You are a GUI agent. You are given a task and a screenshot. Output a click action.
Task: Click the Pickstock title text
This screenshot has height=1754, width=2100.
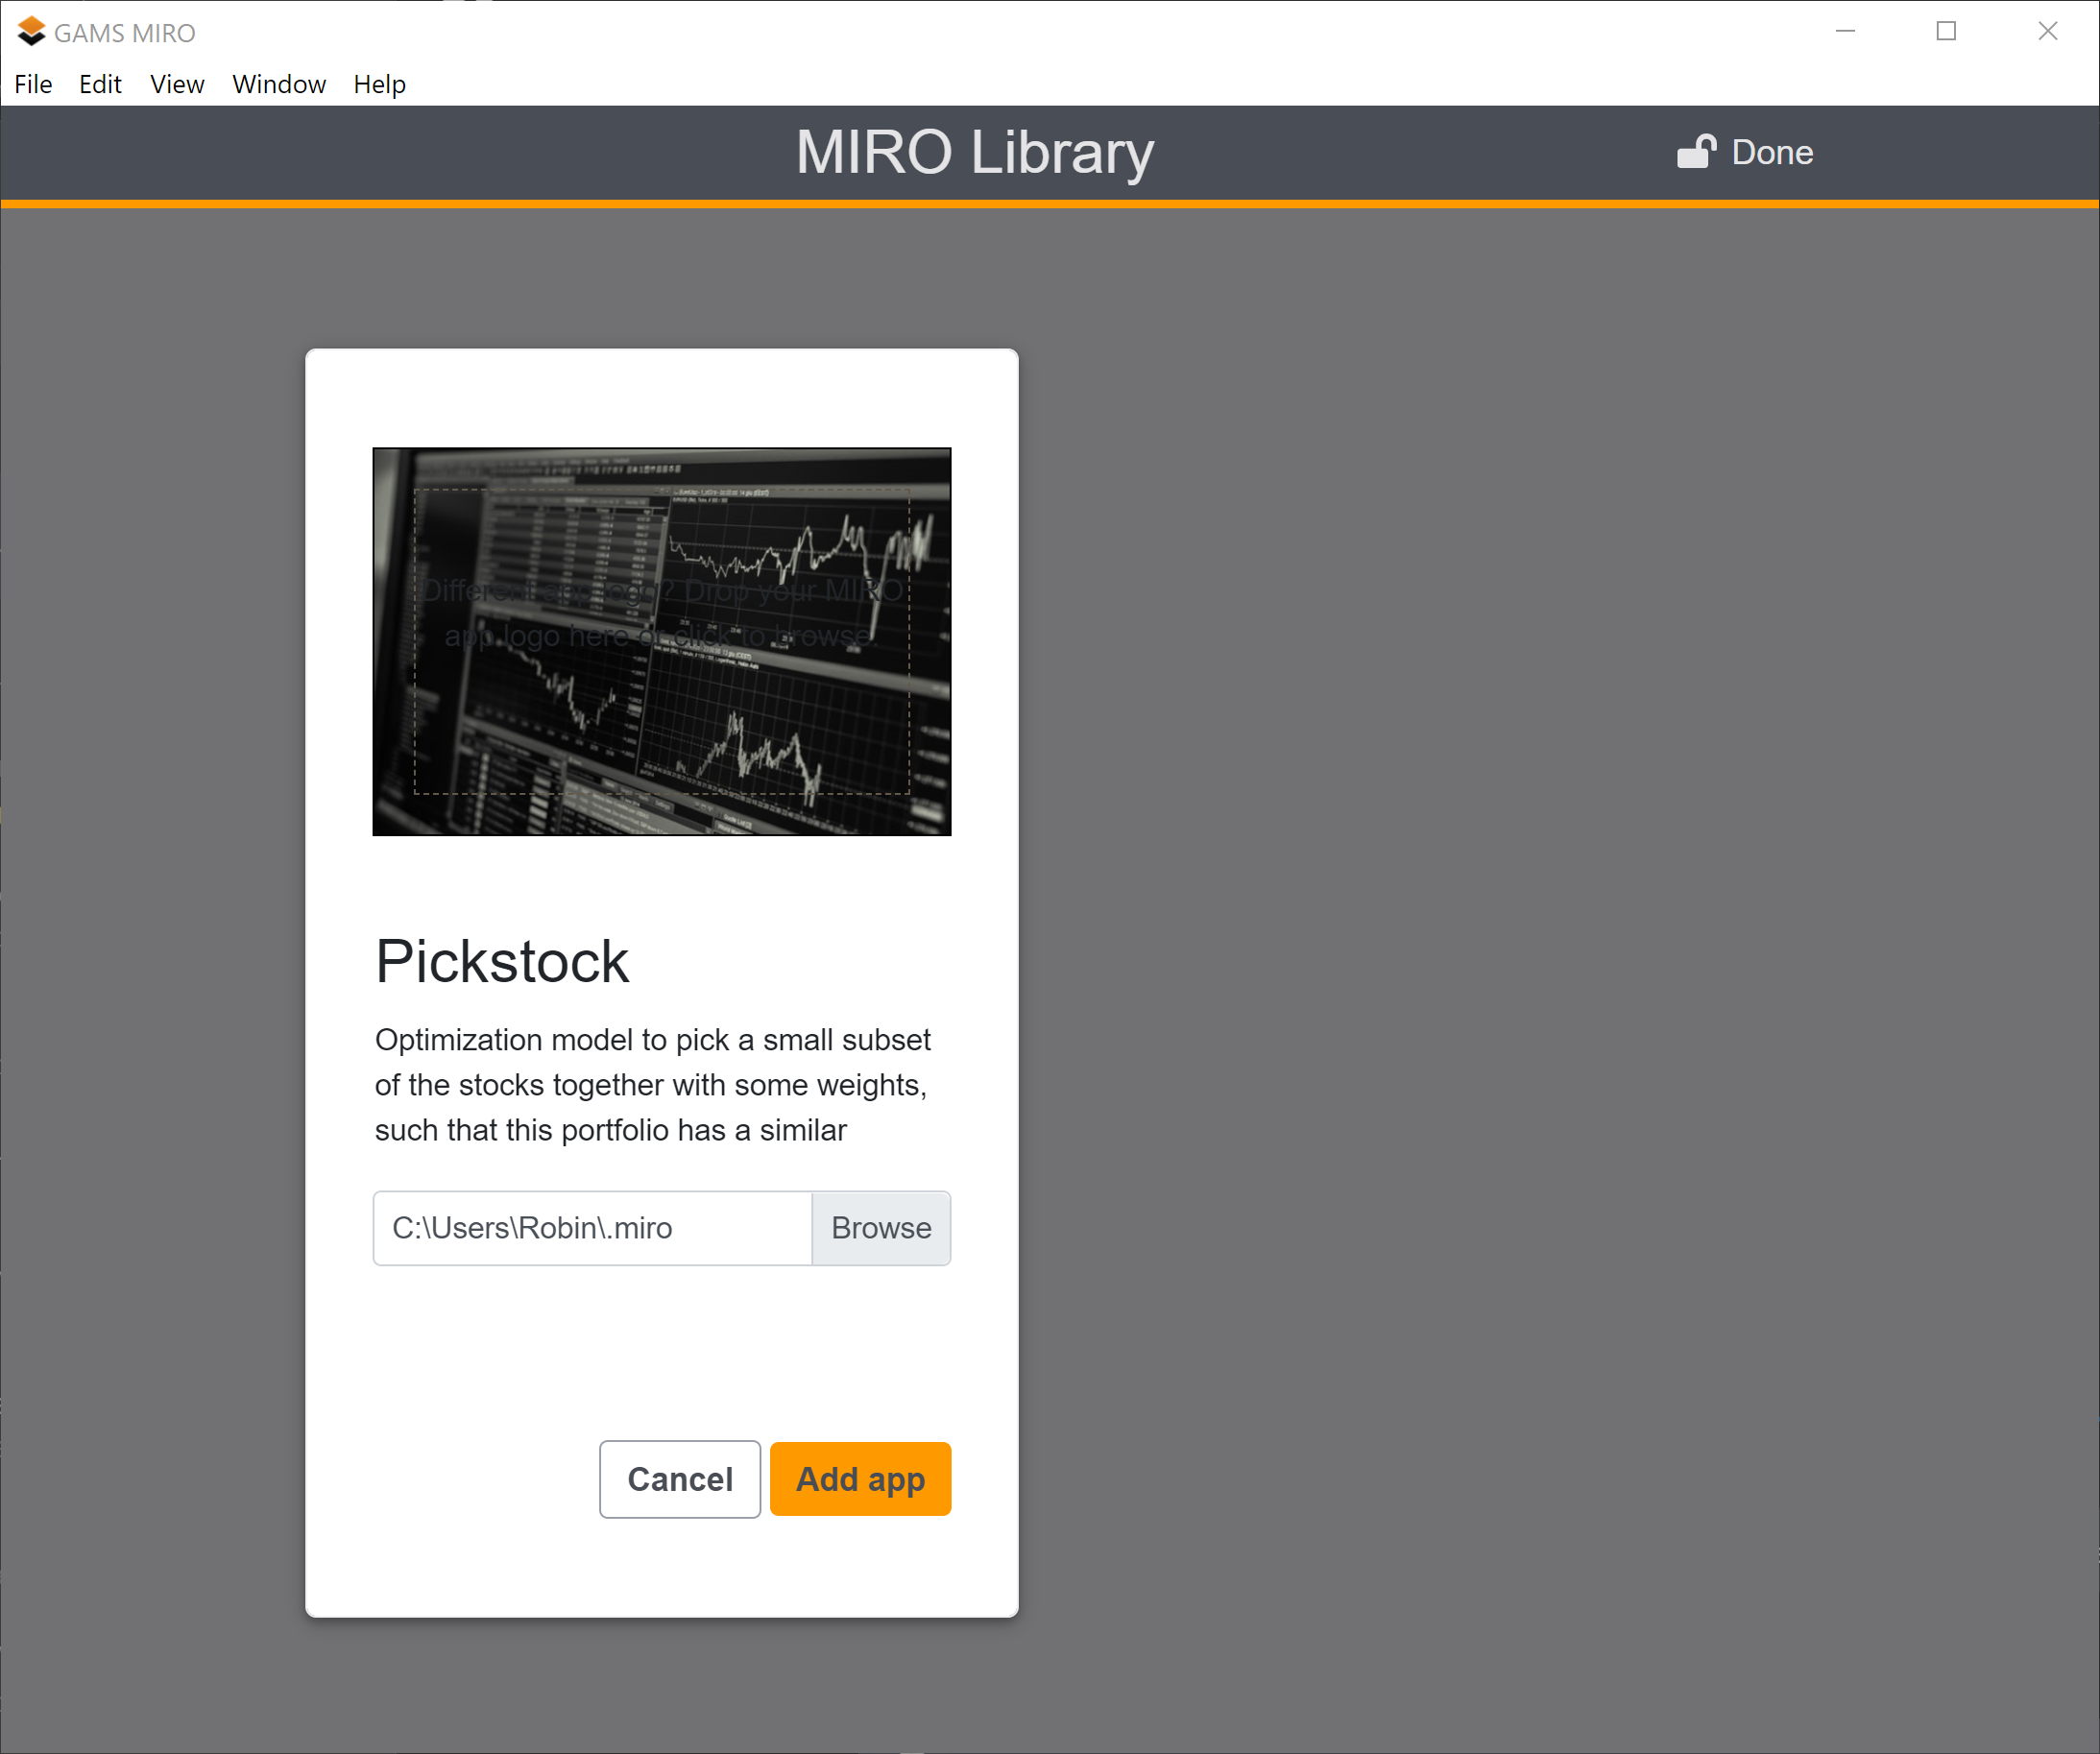(501, 960)
